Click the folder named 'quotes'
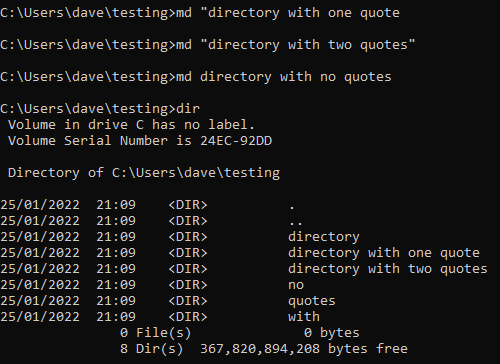500x364 pixels. click(x=312, y=301)
